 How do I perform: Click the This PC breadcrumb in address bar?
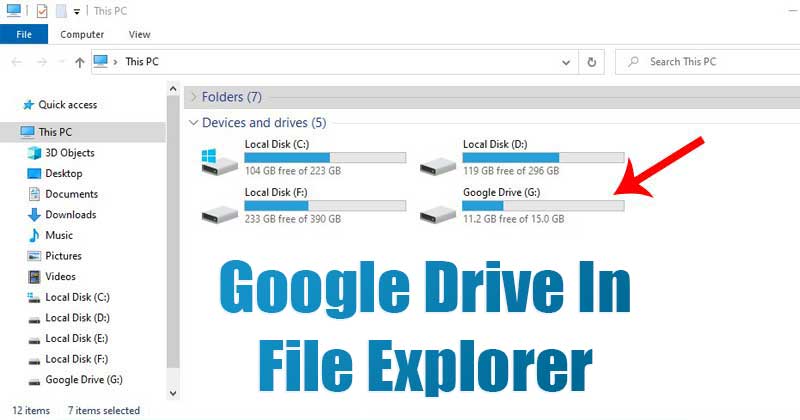click(142, 61)
